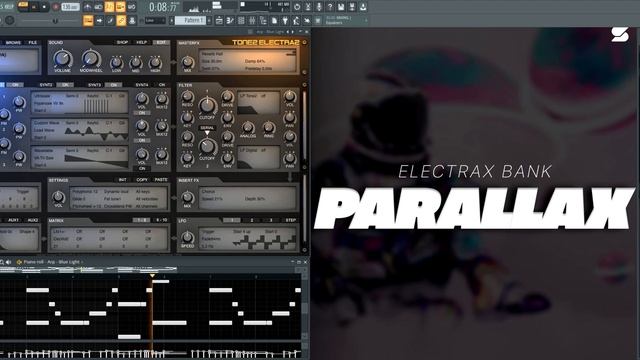Click the save project icon in top toolbar
Screen dimensions: 640x360
341,7
